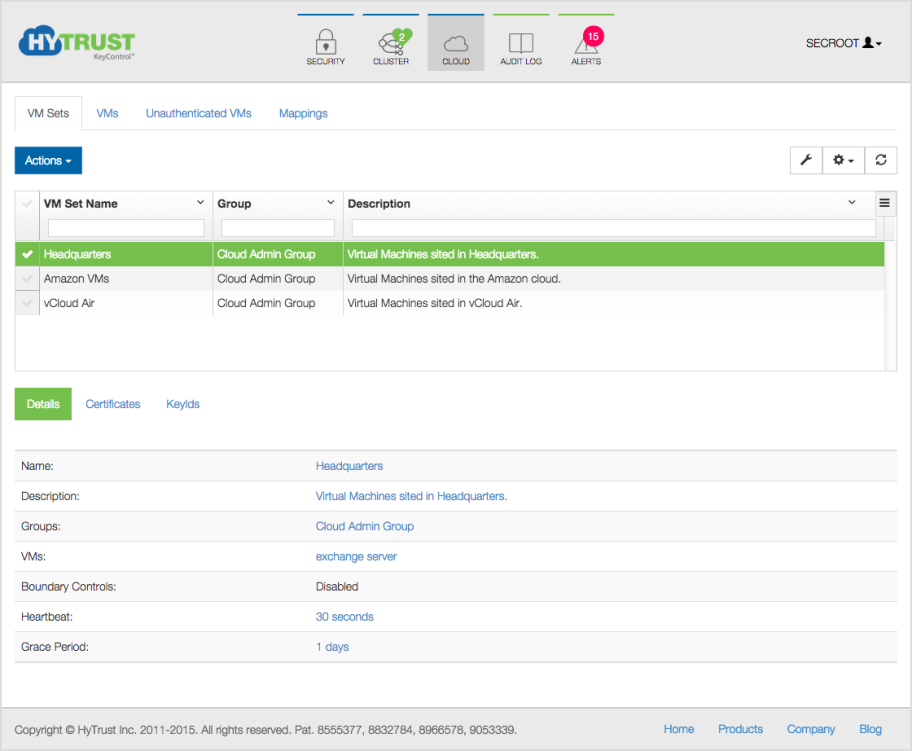Click the Headquarters row description cell
The width and height of the screenshot is (912, 751).
(614, 254)
